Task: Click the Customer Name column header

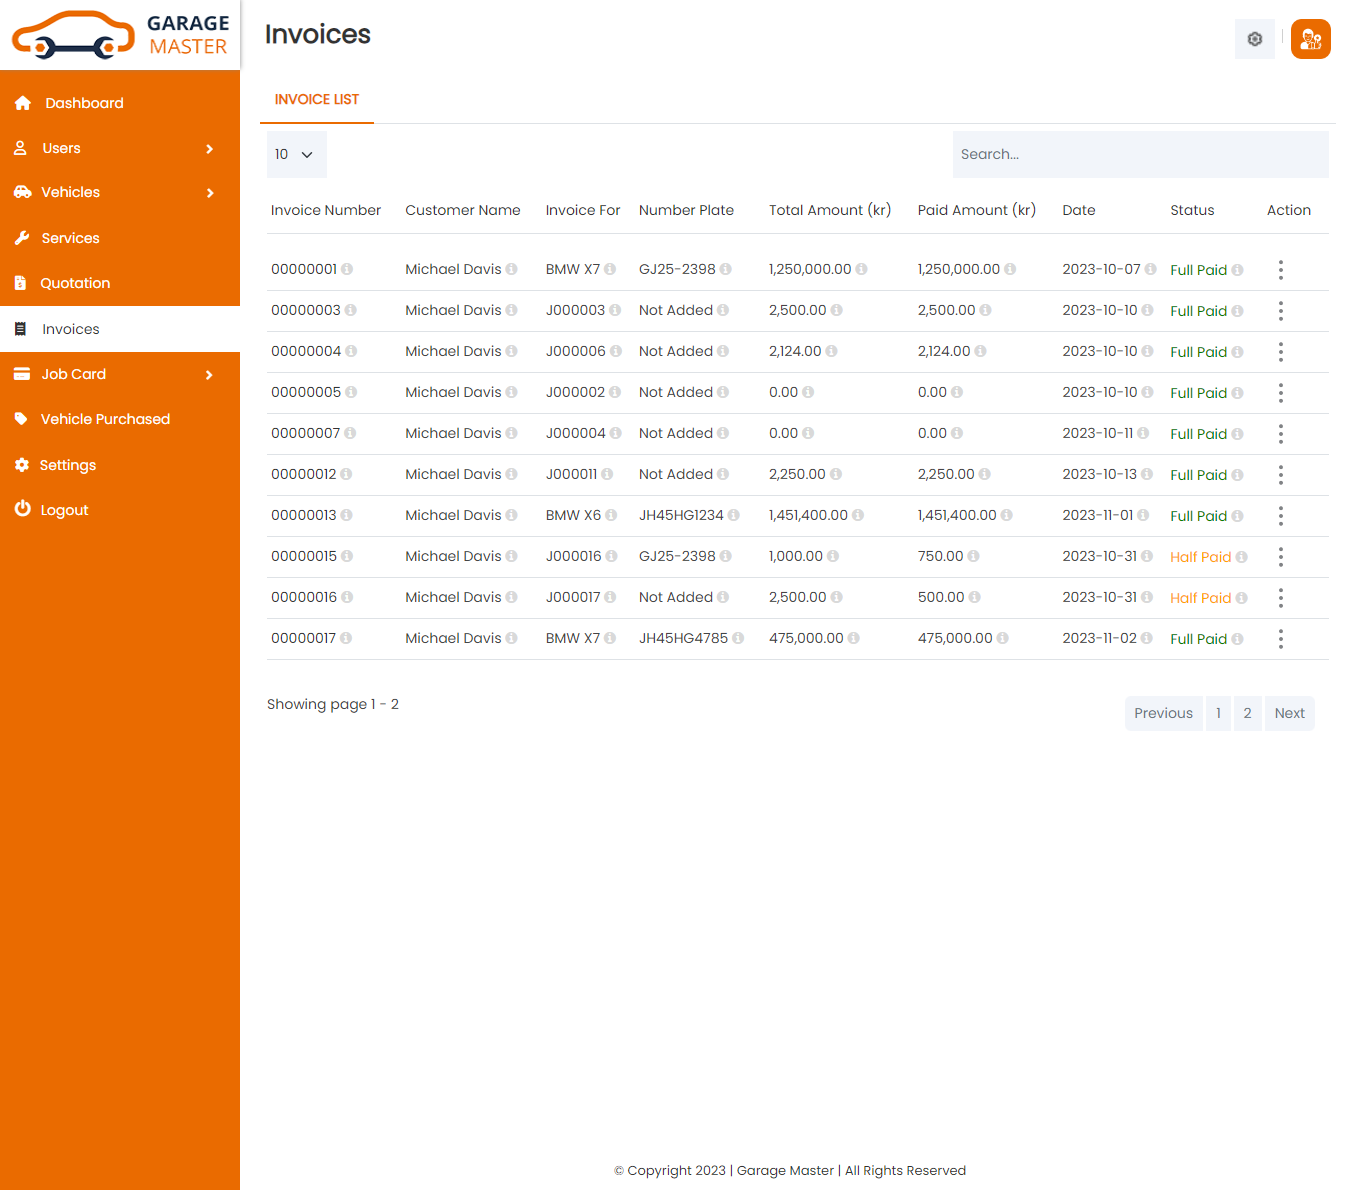Action: [463, 210]
